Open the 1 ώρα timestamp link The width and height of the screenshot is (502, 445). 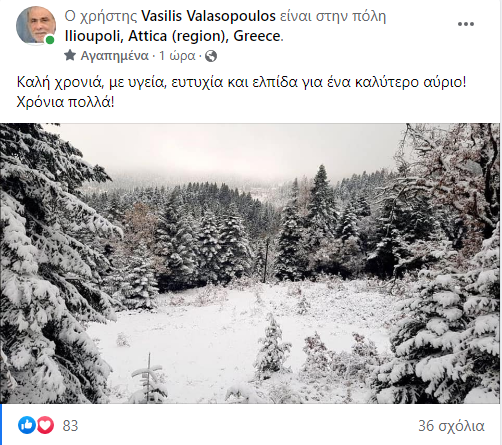tap(177, 56)
